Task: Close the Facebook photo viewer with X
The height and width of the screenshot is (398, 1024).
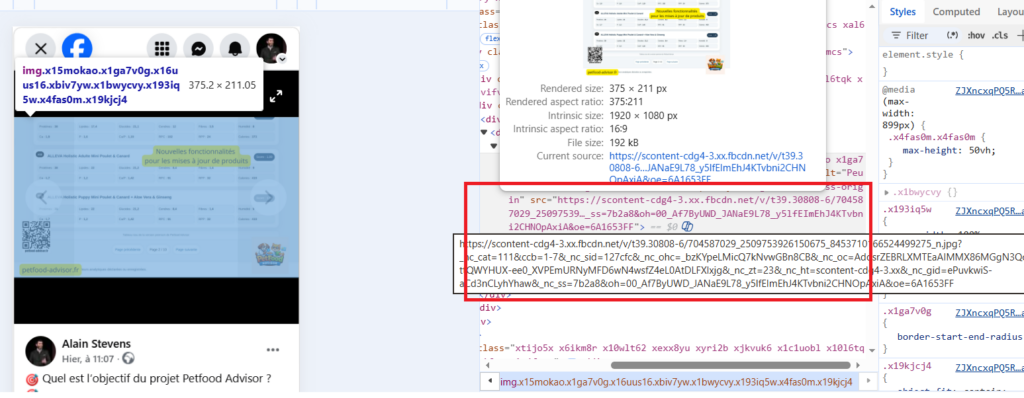Action: [x=40, y=48]
